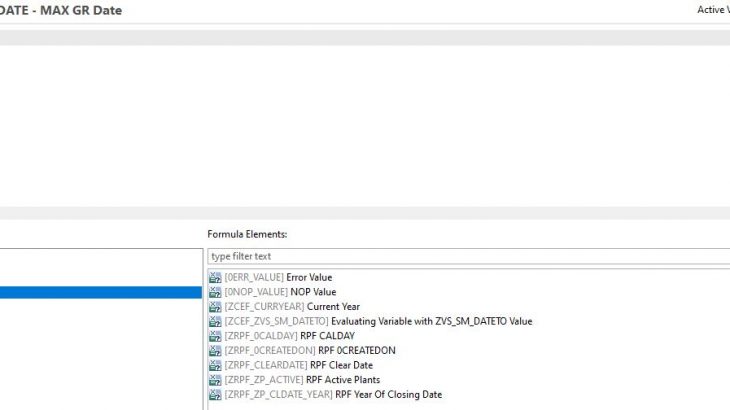
Task: Click the variable icon beside Current Year
Action: coord(215,307)
